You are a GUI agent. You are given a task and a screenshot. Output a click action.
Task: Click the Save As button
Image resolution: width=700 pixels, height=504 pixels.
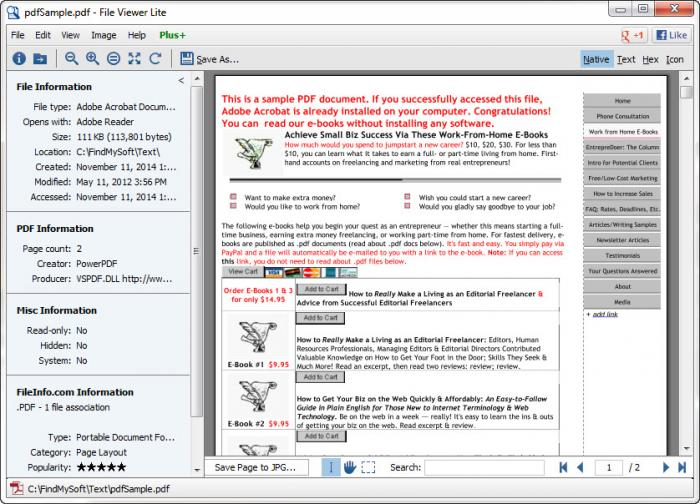tap(208, 59)
